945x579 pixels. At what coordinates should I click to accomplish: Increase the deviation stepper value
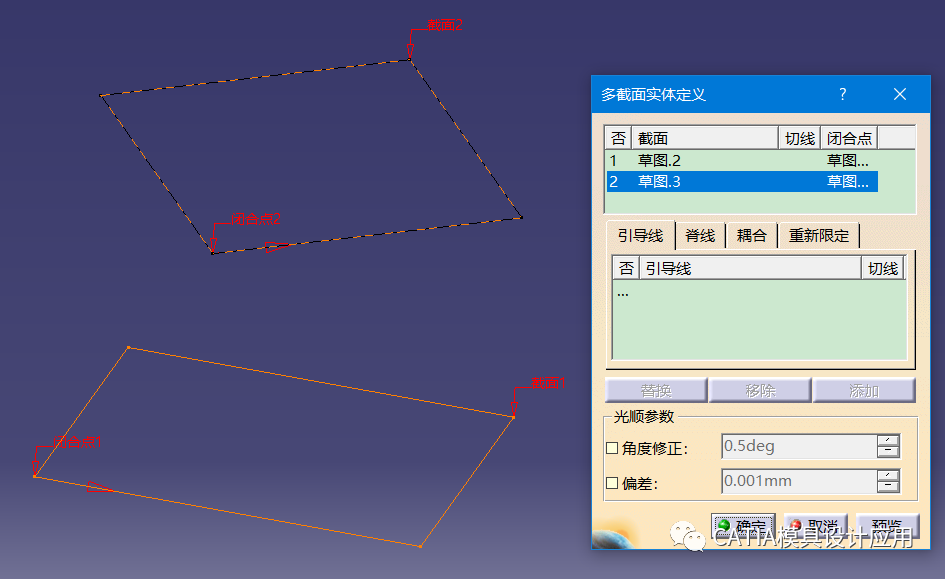(x=888, y=475)
